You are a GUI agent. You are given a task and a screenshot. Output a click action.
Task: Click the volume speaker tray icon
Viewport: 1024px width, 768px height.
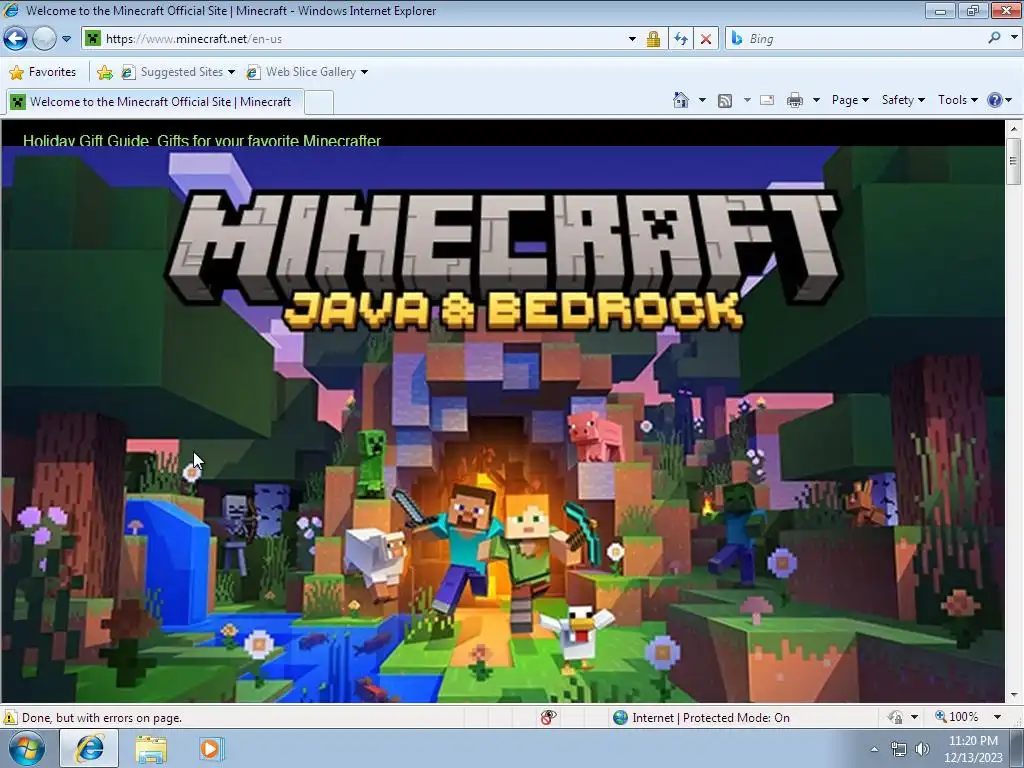tap(922, 749)
